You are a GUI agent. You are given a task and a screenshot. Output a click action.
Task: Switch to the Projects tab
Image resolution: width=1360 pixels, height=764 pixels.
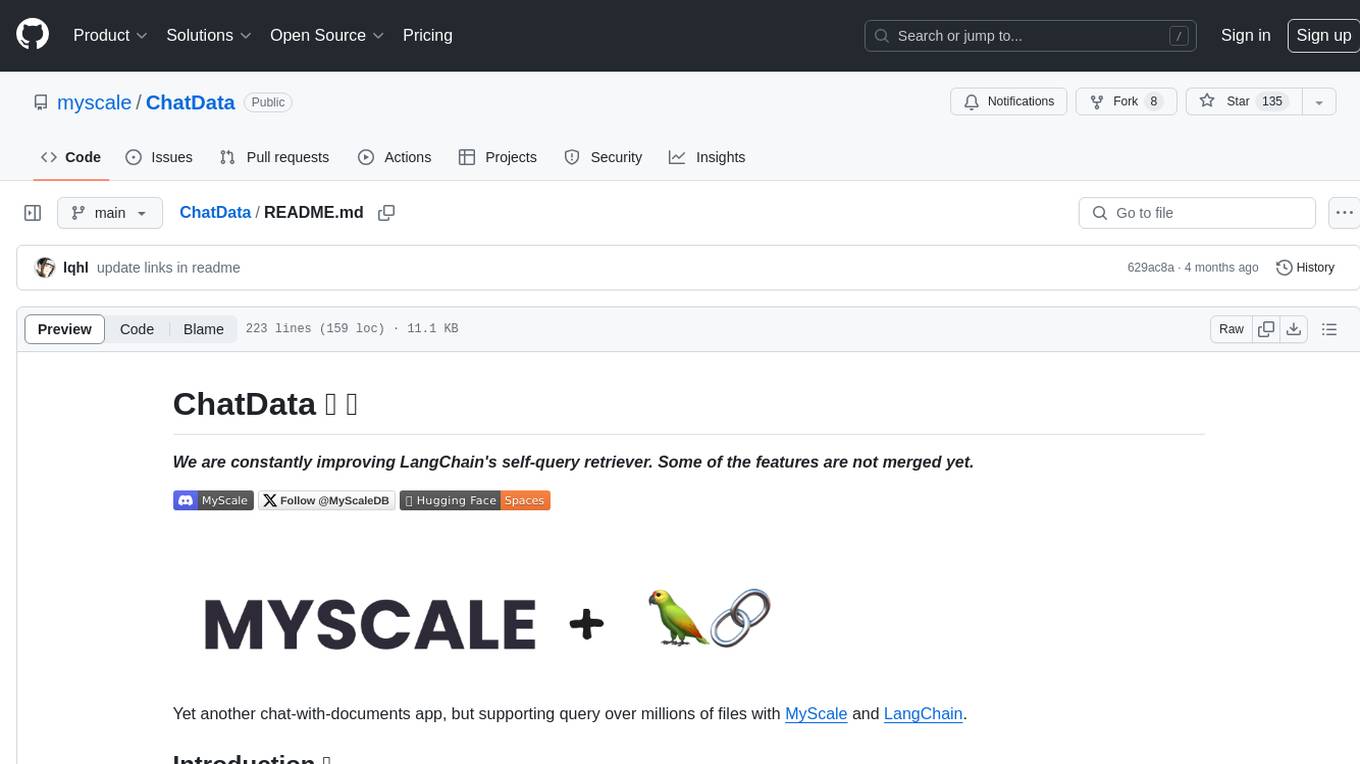(497, 157)
